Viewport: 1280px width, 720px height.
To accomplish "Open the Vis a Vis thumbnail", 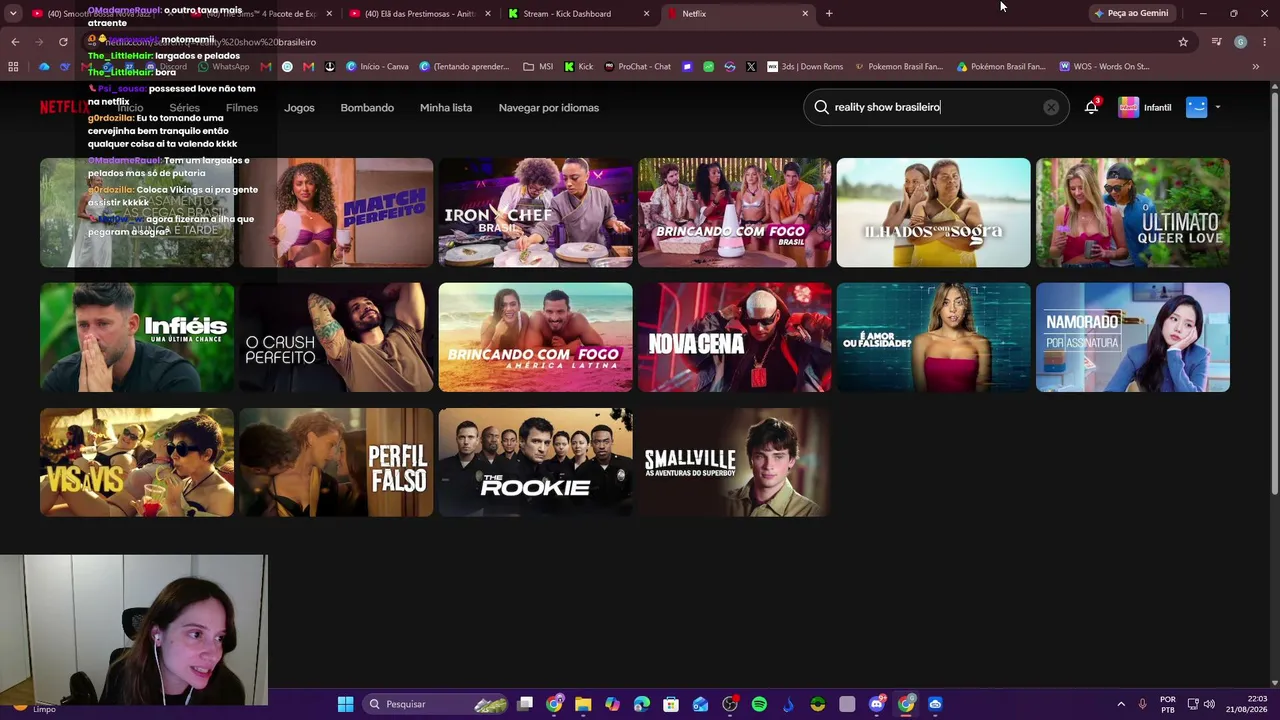I will pyautogui.click(x=137, y=462).
